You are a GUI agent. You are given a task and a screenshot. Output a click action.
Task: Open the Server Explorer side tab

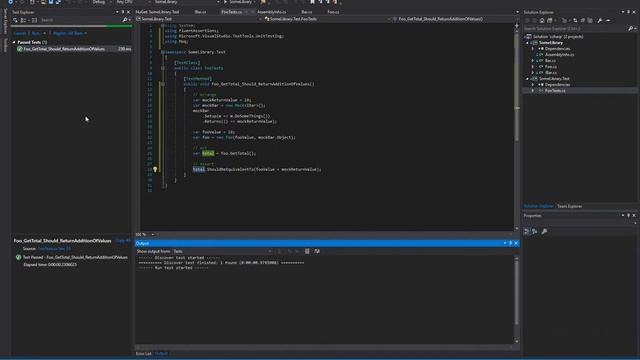click(x=5, y=21)
